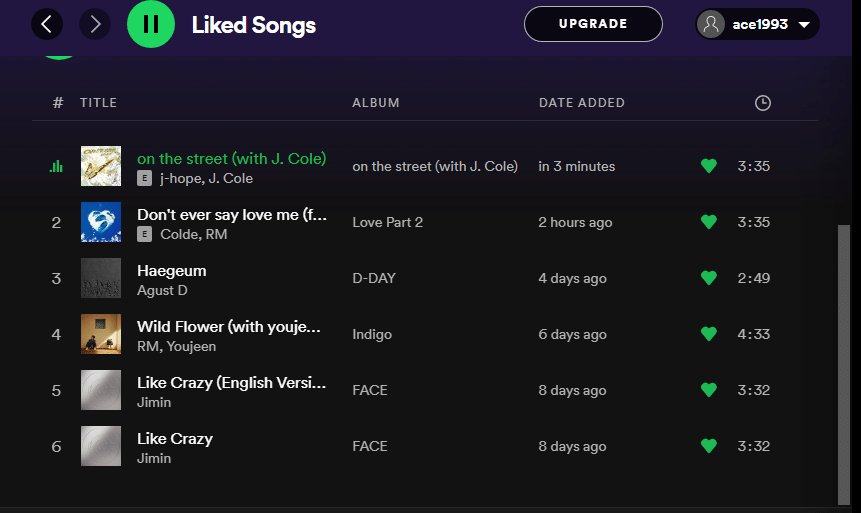Viewport: 861px width, 513px height.
Task: Unlike 'on the street (with J. Cole)' heart
Action: click(709, 166)
